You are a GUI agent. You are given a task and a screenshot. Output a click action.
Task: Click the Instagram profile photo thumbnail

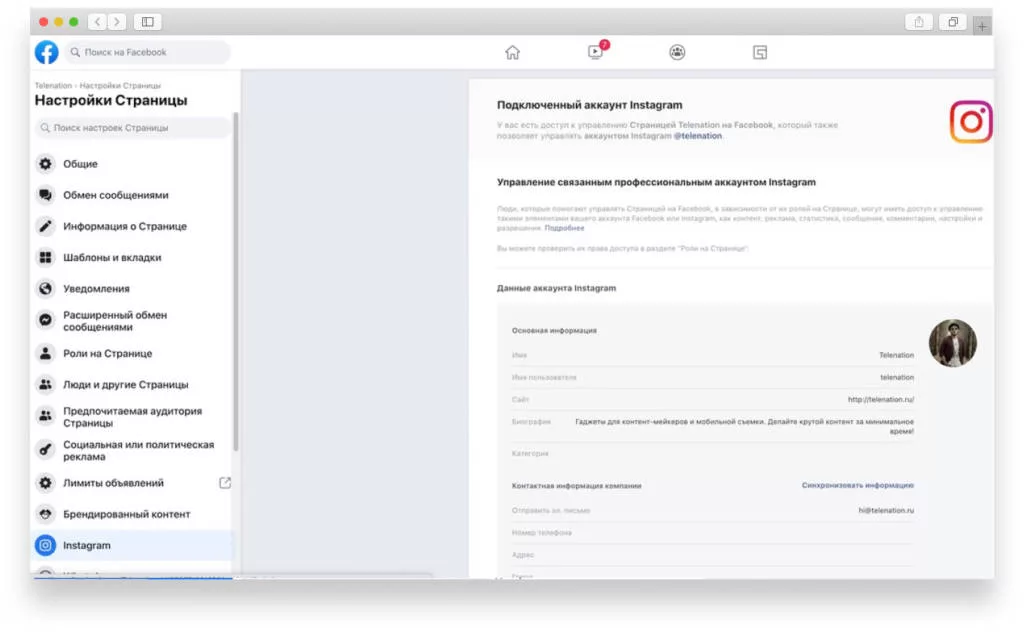(952, 343)
